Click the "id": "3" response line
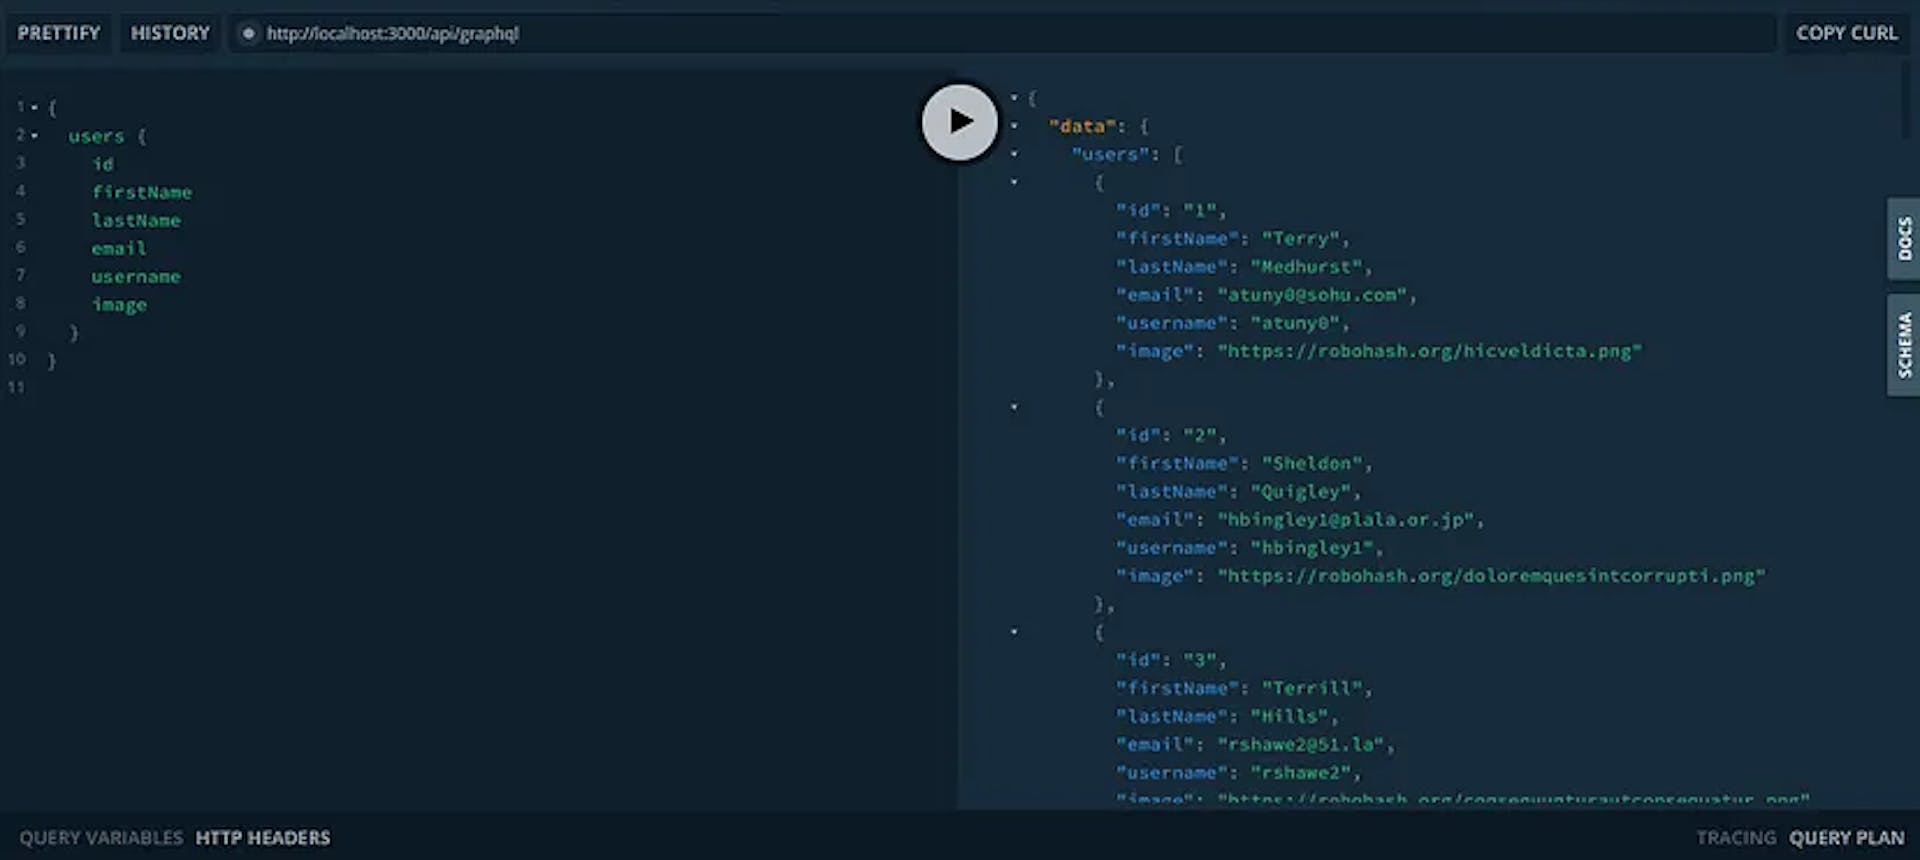This screenshot has width=1920, height=860. click(1171, 661)
